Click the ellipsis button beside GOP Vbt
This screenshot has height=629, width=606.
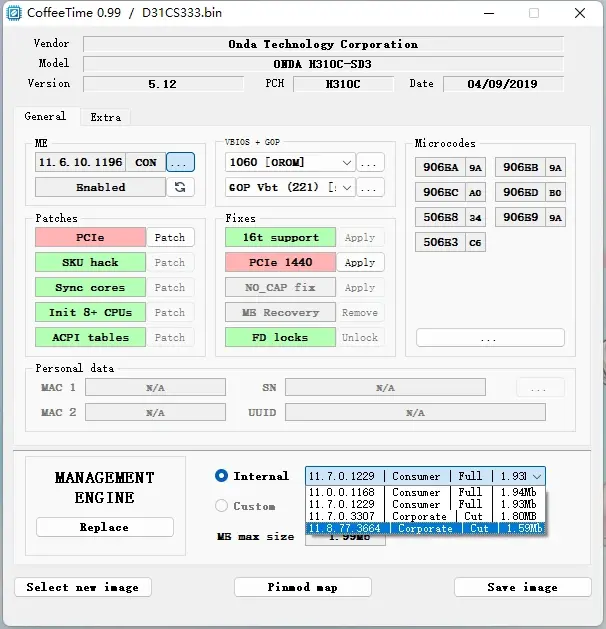[370, 187]
